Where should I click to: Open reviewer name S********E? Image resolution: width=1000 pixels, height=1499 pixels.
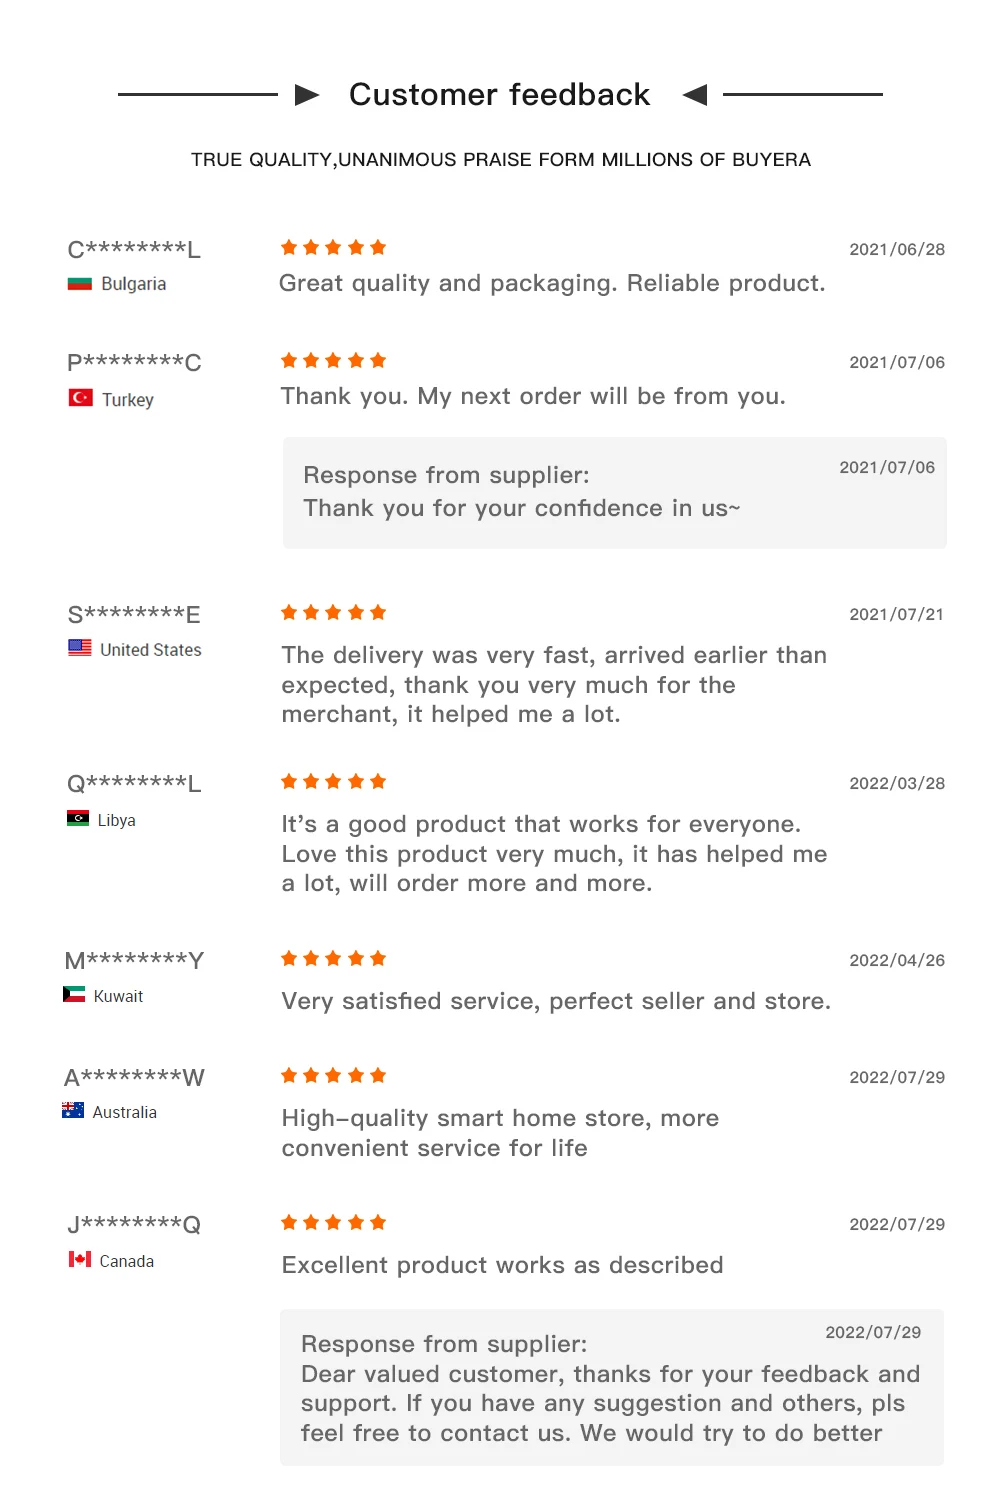tap(134, 614)
